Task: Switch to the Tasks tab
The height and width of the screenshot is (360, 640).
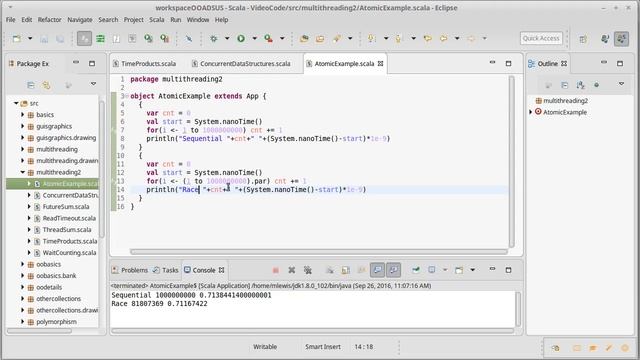Action: [x=166, y=270]
